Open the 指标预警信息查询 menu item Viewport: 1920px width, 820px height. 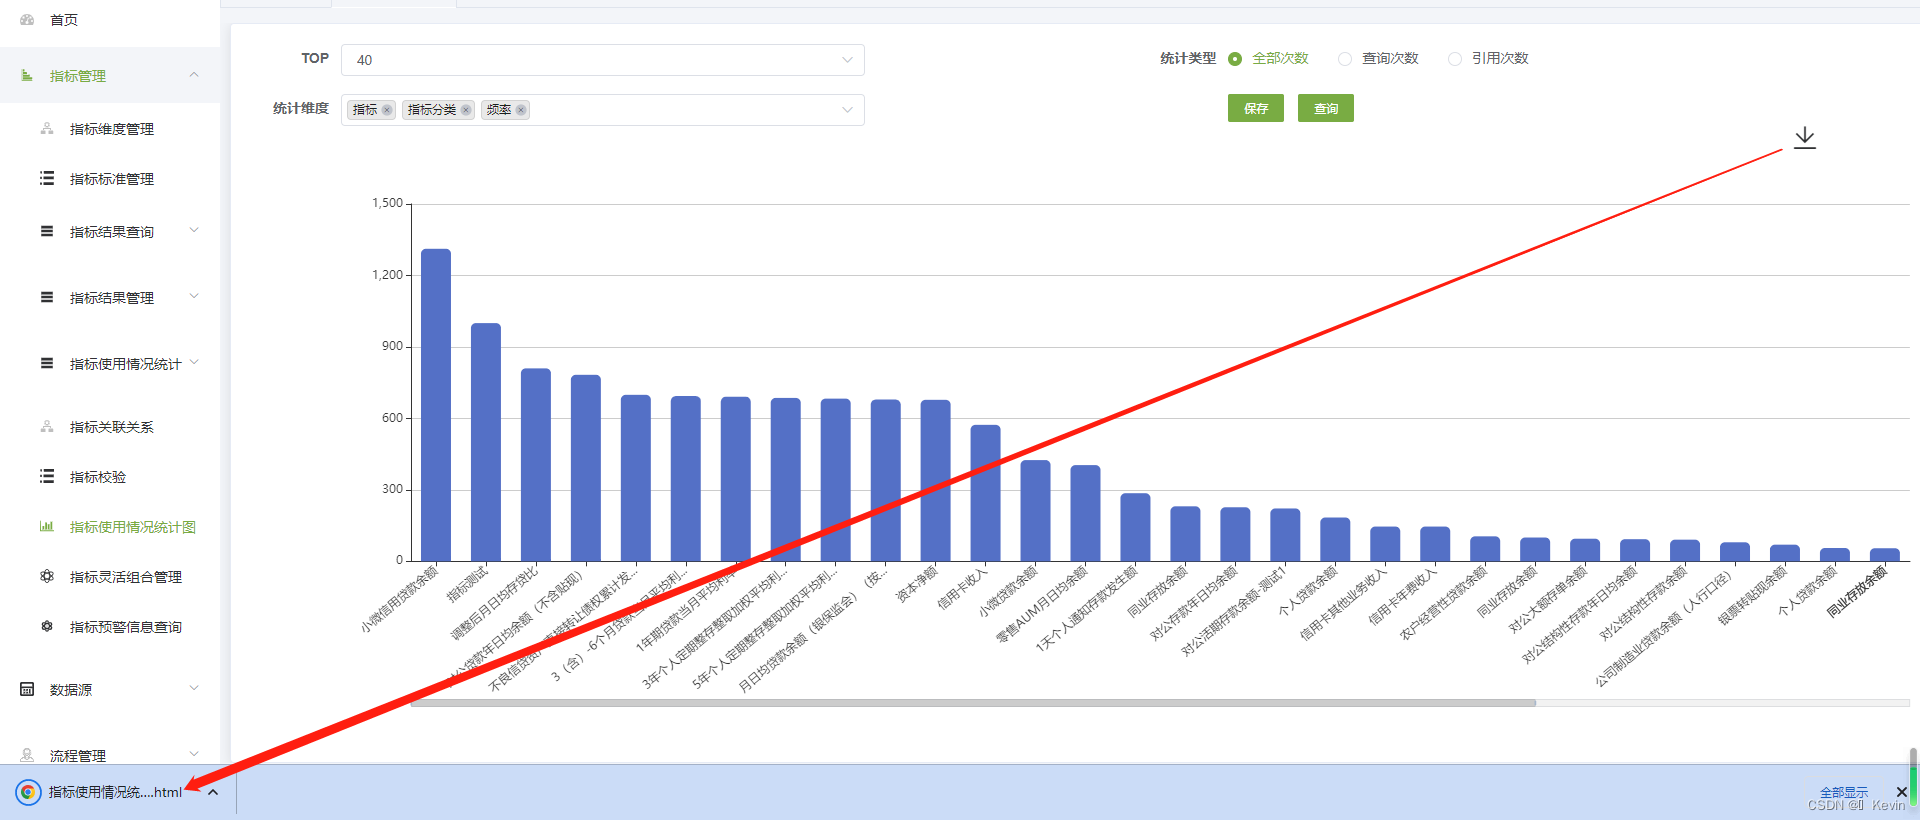tap(126, 627)
